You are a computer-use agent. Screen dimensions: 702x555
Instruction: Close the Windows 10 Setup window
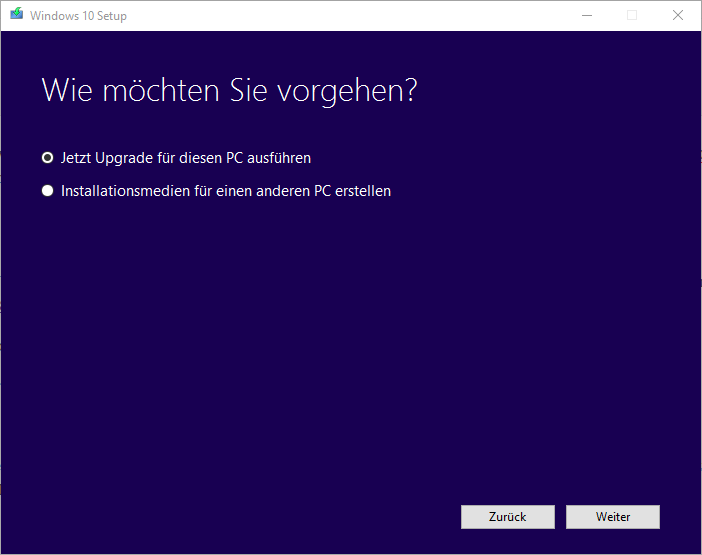pos(678,16)
